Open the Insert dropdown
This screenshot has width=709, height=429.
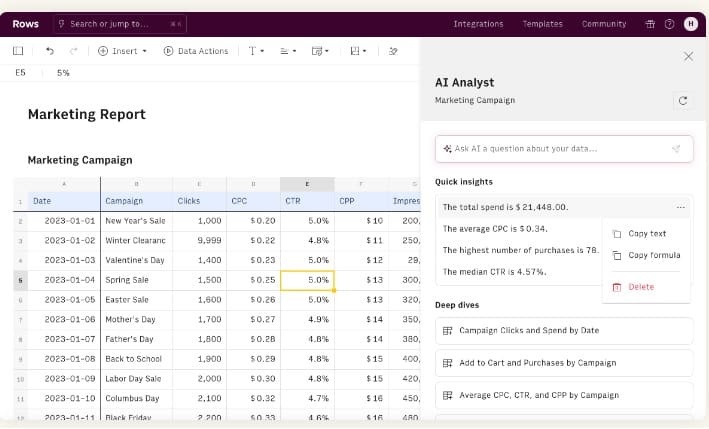point(123,51)
